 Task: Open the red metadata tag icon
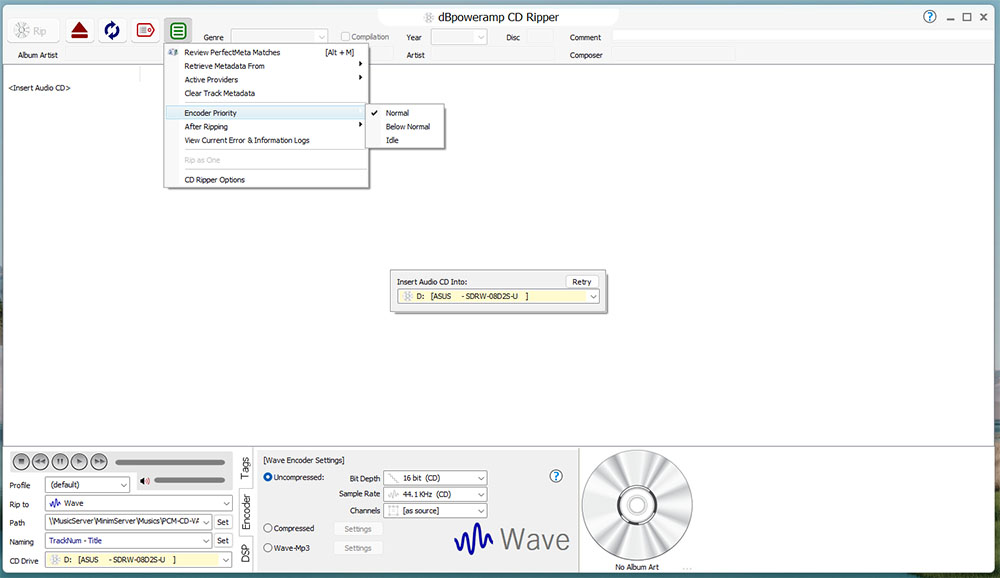tap(145, 31)
